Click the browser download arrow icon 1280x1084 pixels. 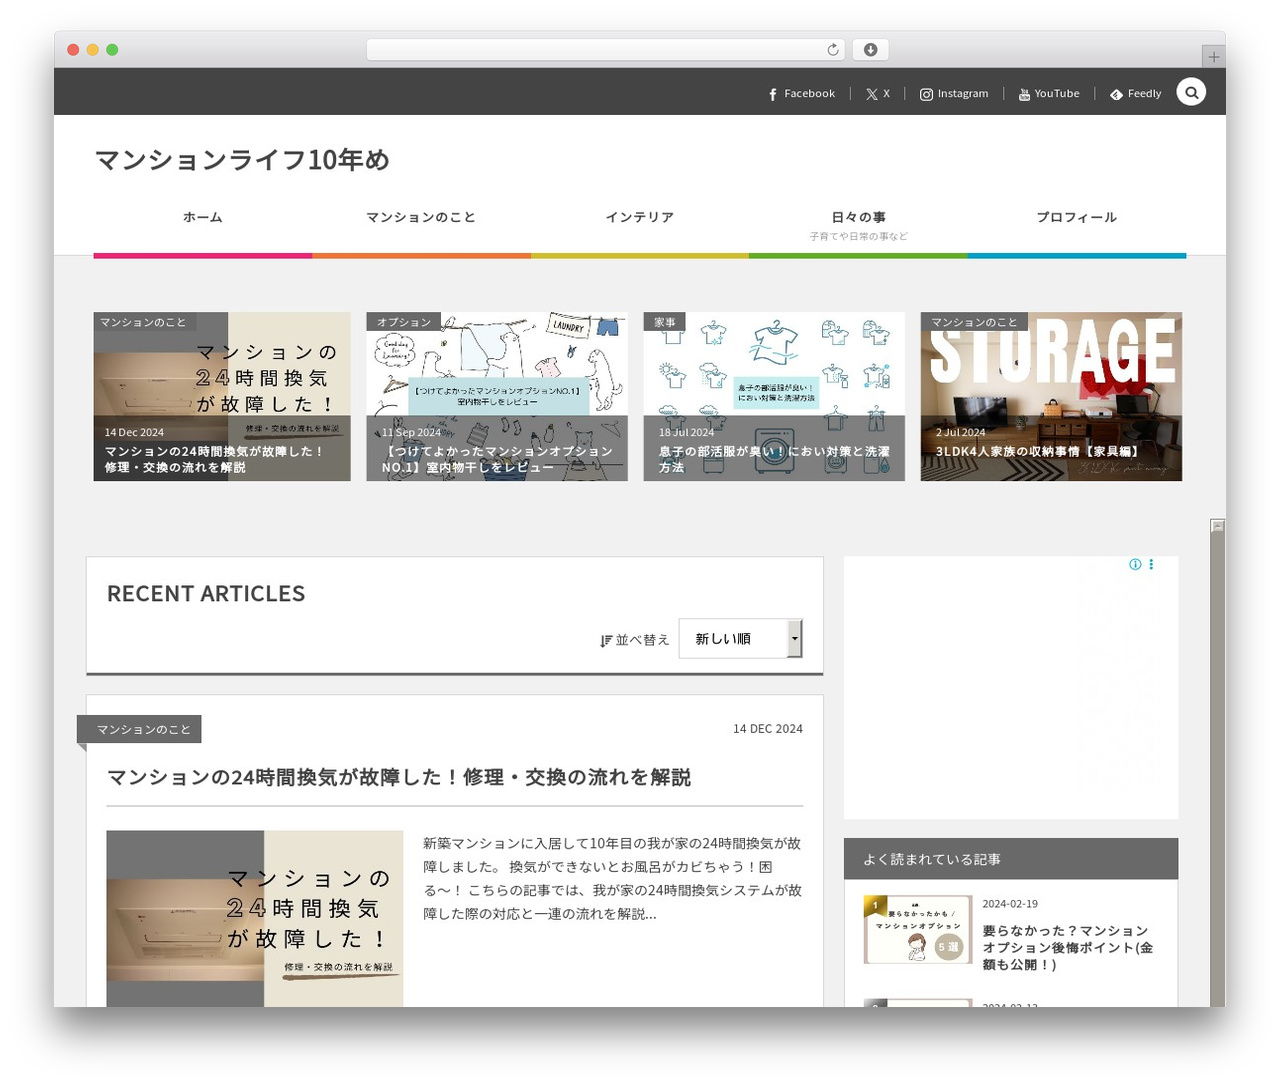point(870,50)
